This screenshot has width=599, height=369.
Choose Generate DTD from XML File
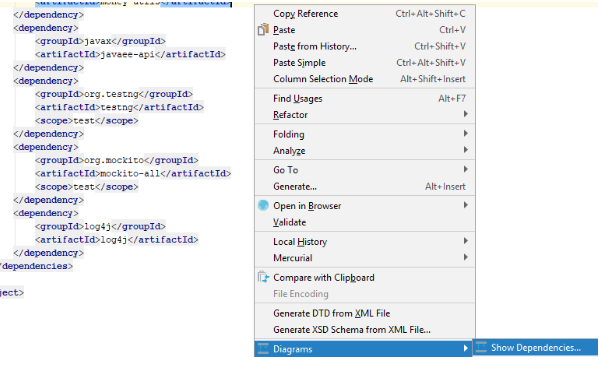click(x=365, y=314)
